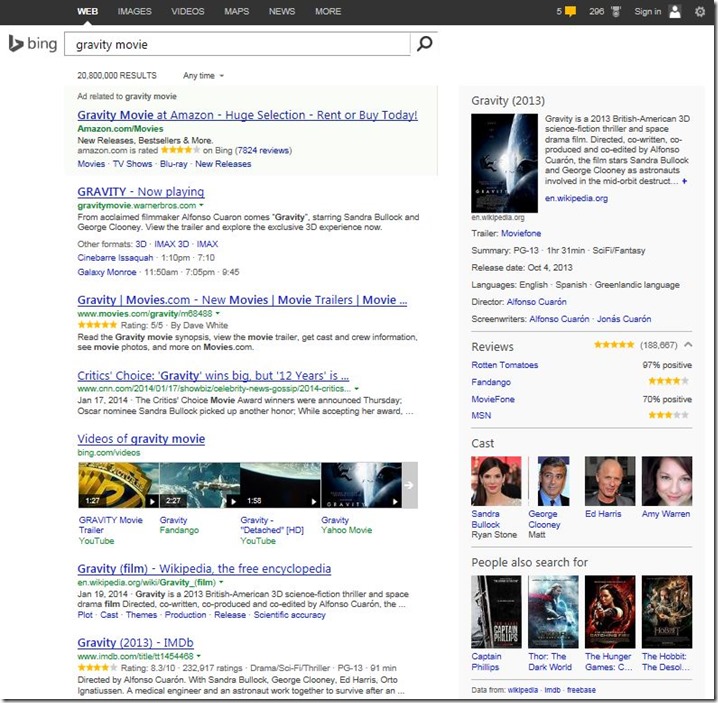Open the Gravity Movies.com result
Viewport: 718px width, 703px height.
point(242,300)
